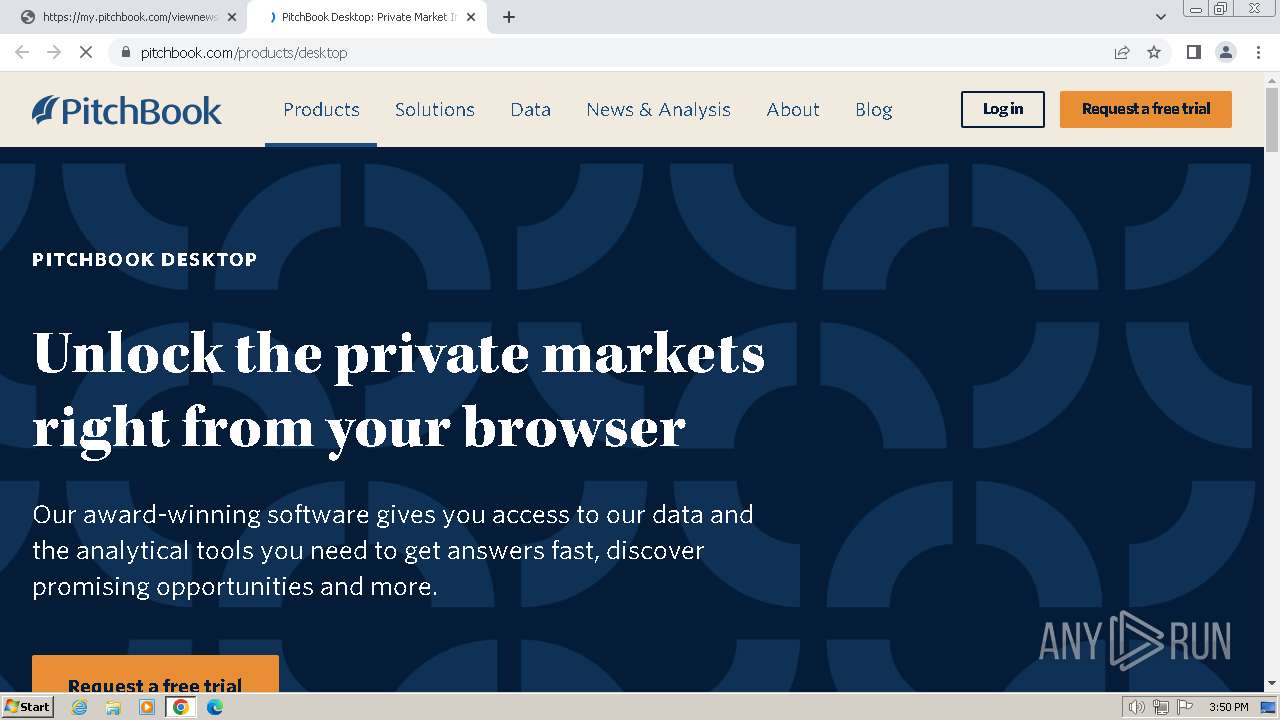Click the Action Center flag icon
This screenshot has height=720, width=1280.
[x=1185, y=707]
